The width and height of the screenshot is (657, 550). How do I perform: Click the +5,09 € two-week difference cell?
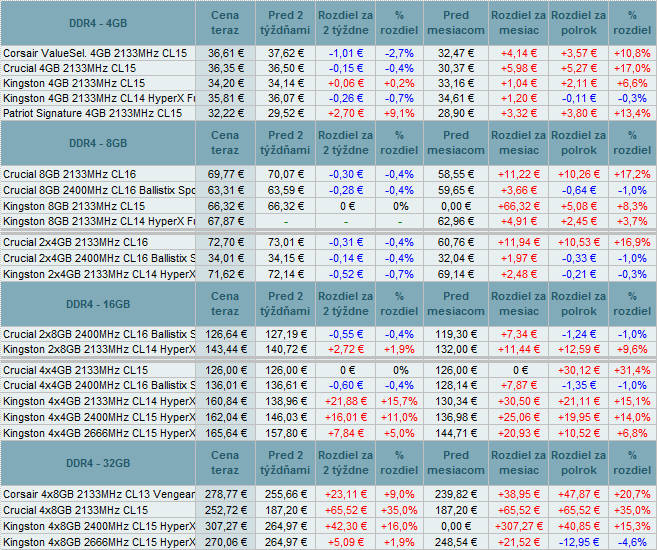346,542
